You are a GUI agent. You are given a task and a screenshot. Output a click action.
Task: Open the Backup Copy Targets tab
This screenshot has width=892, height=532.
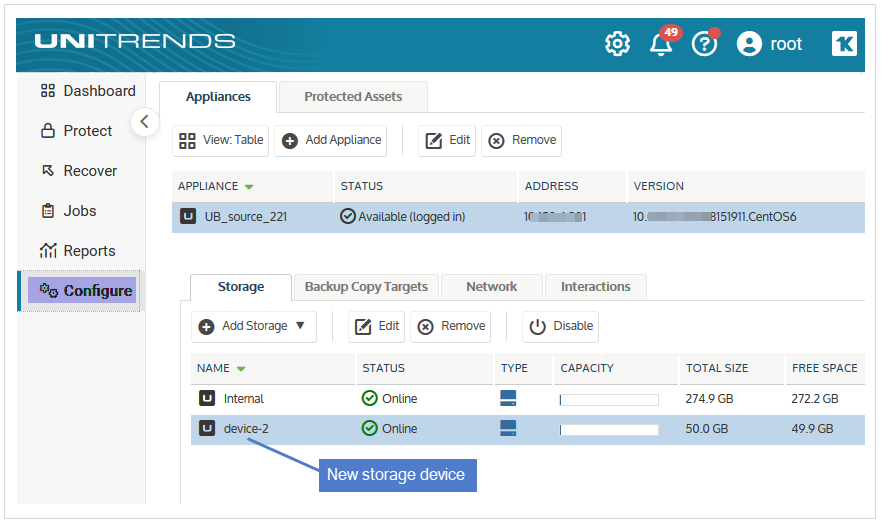pos(366,287)
